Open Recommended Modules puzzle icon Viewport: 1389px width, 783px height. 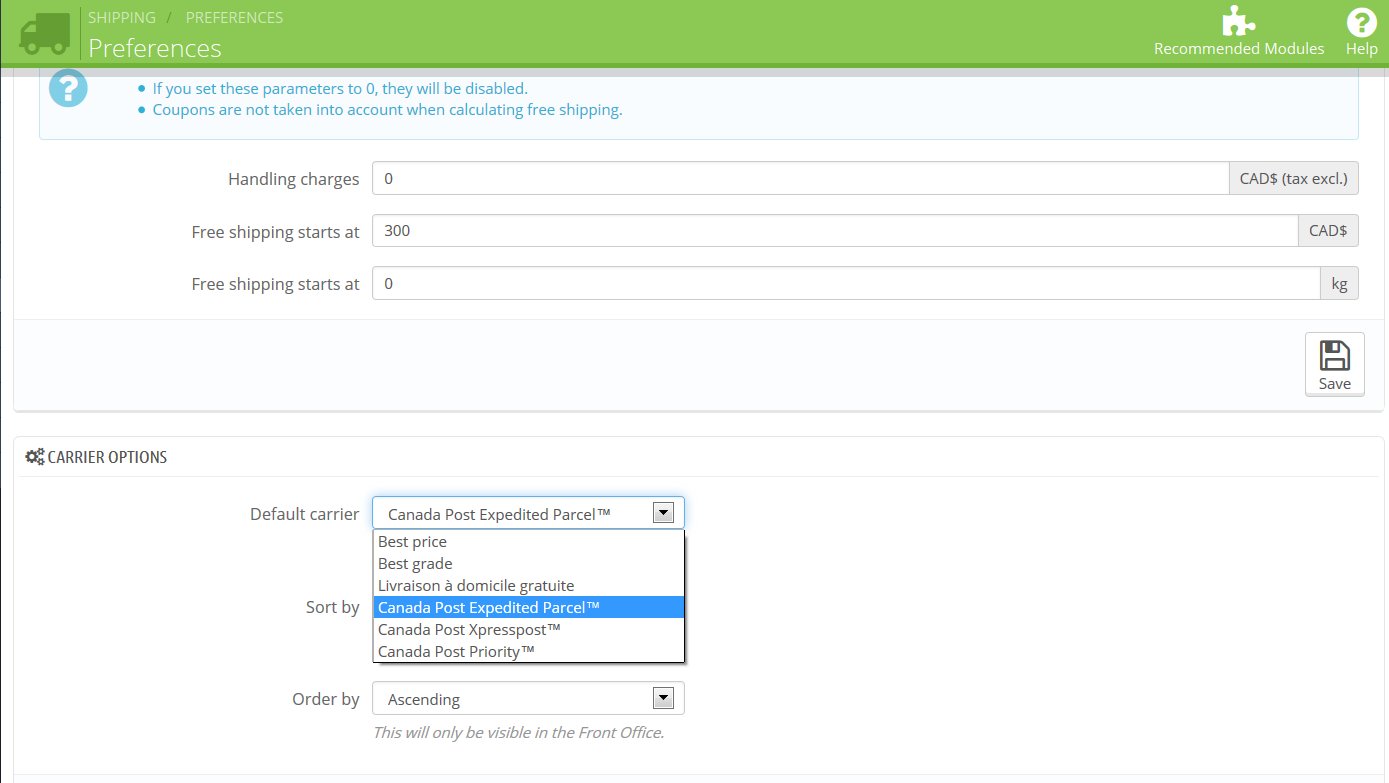click(1239, 23)
